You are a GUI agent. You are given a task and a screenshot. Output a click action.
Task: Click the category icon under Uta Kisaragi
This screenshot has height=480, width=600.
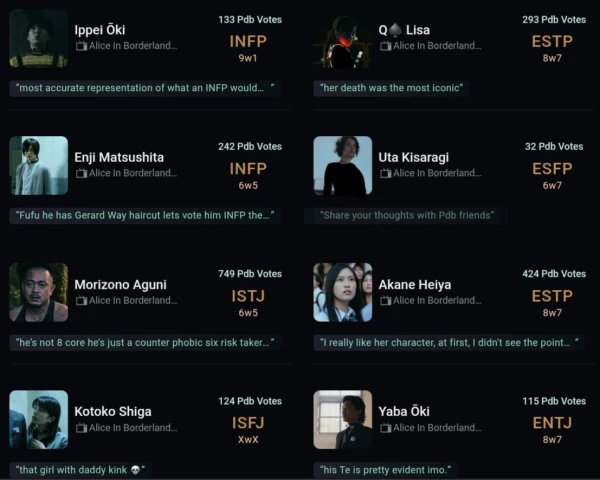pyautogui.click(x=385, y=173)
